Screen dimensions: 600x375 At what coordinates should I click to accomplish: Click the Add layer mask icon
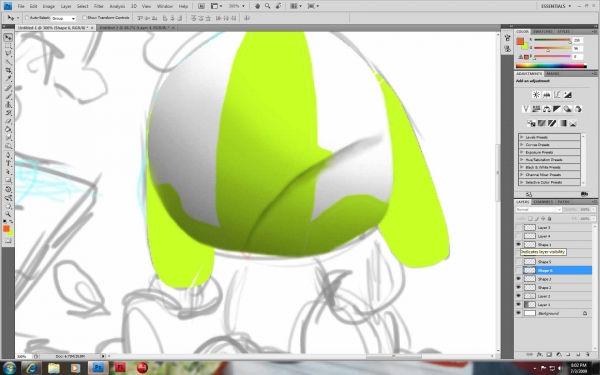pyautogui.click(x=549, y=355)
